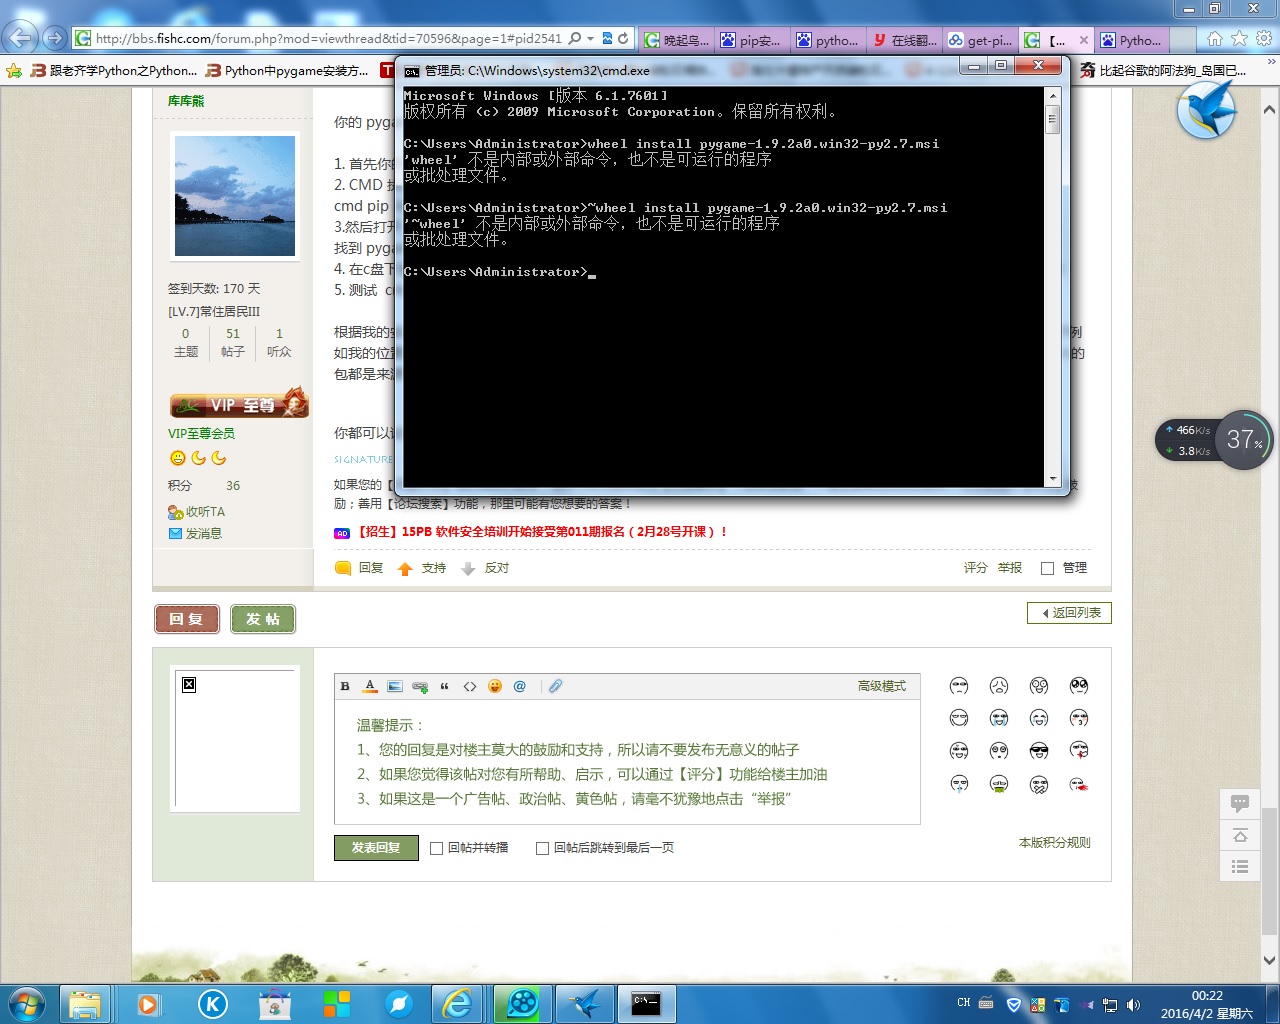The width and height of the screenshot is (1280, 1024).
Task: Insert code block with angle-bracket icon
Action: pos(470,686)
